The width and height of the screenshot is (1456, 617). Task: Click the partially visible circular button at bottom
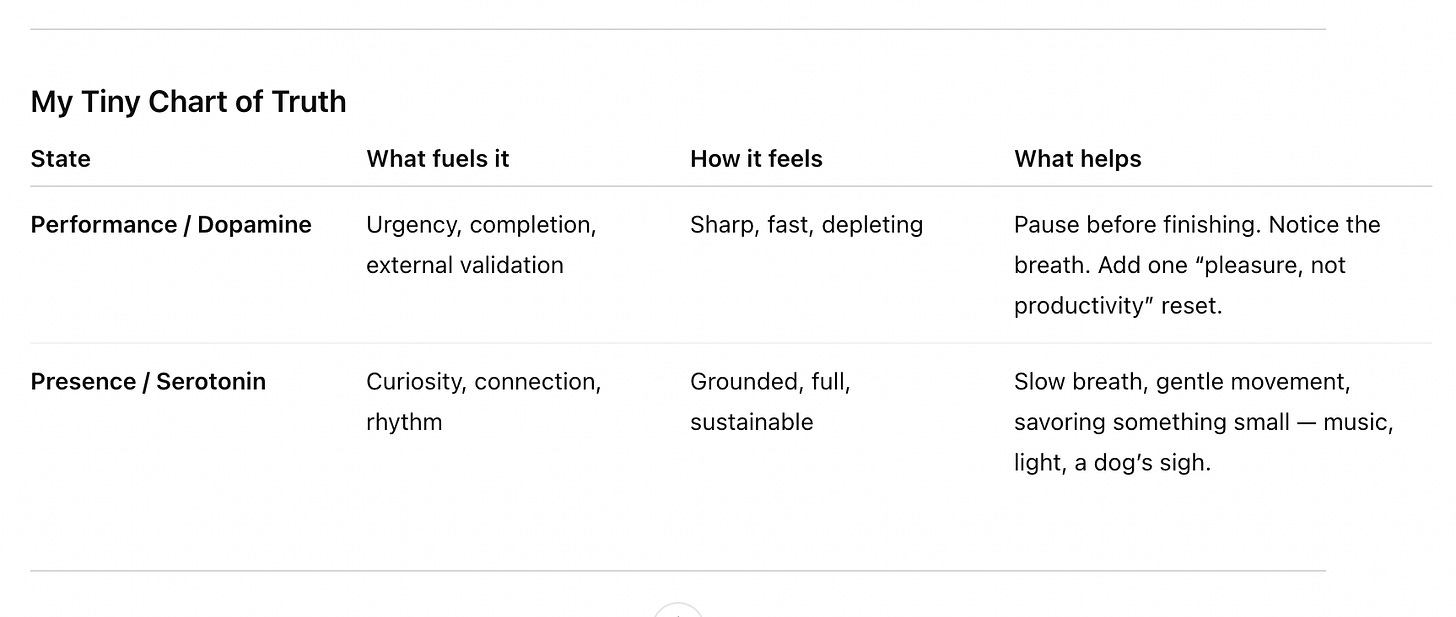pos(678,611)
